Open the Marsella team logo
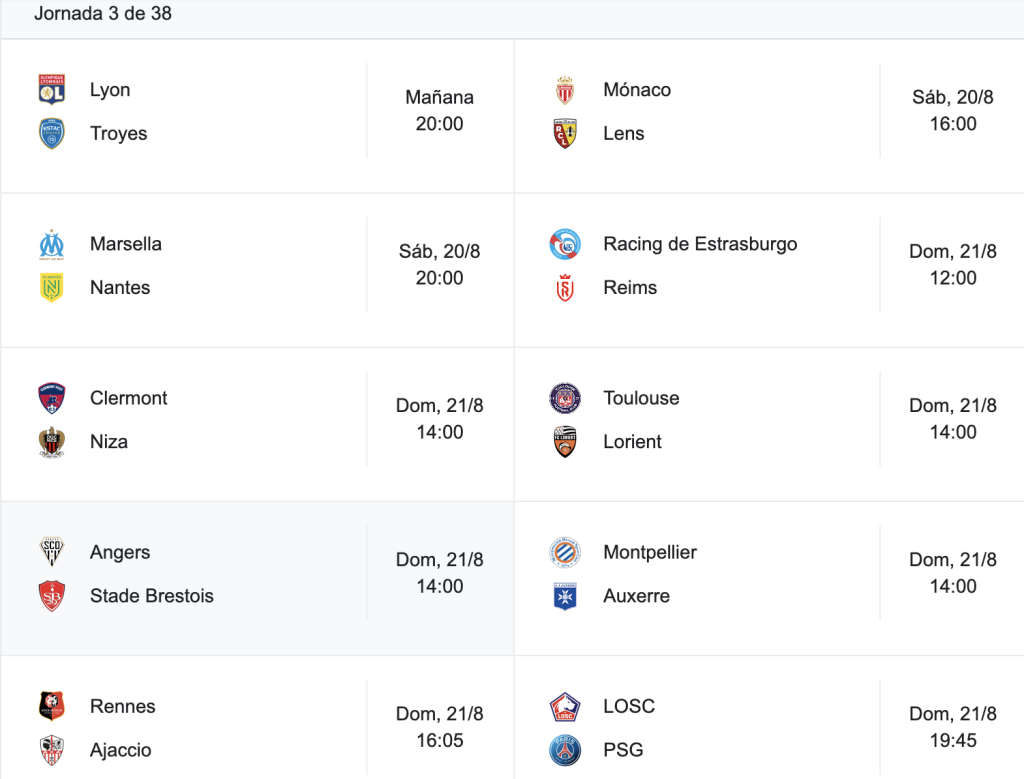 [x=52, y=244]
